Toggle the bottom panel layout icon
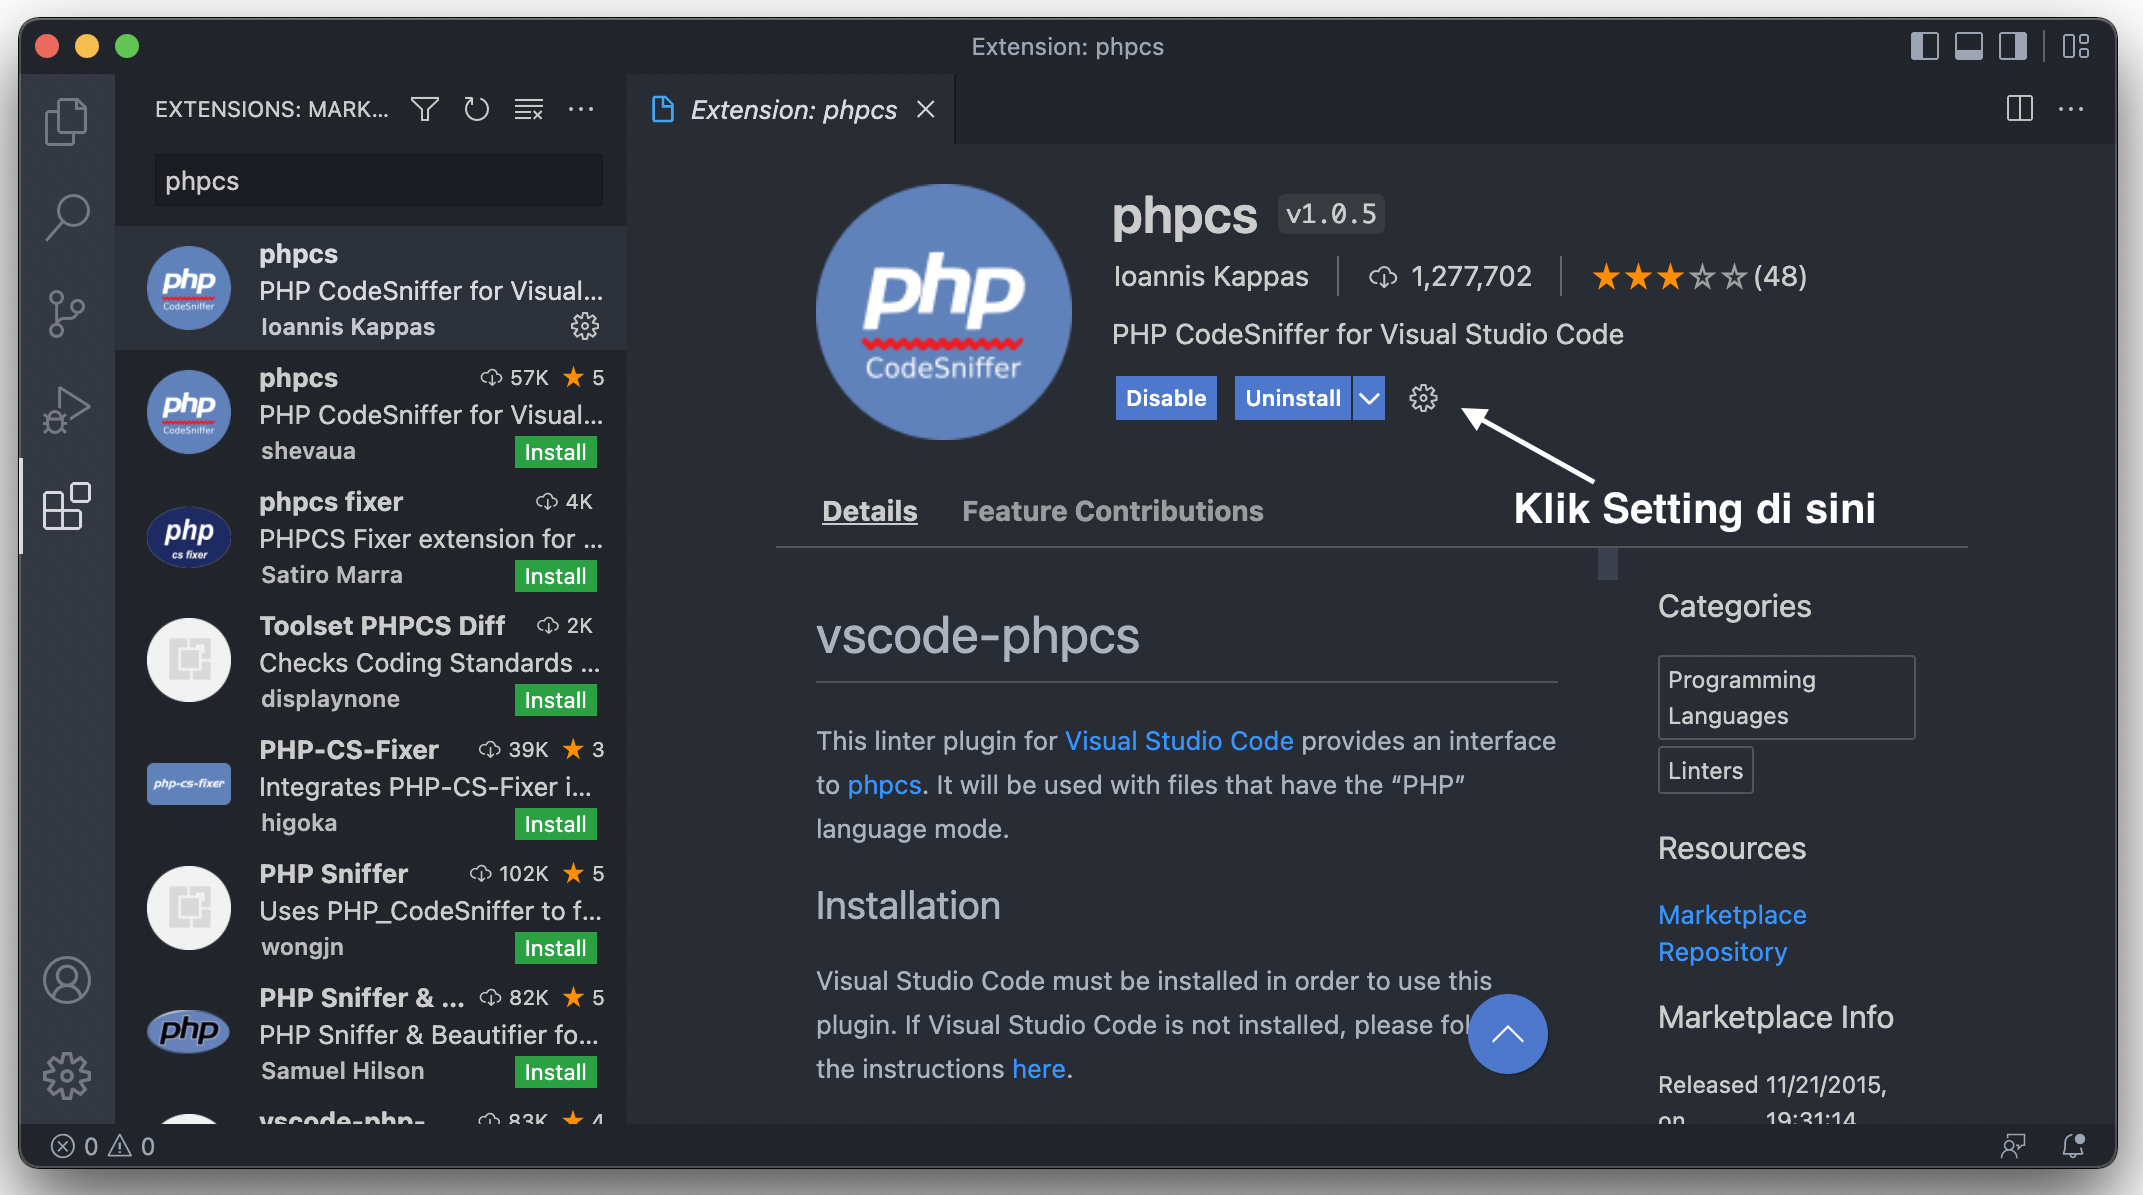The image size is (2143, 1195). [x=1969, y=46]
